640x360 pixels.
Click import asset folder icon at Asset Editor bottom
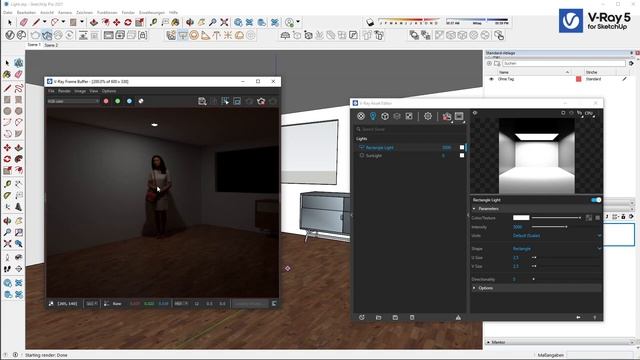pyautogui.click(x=378, y=317)
